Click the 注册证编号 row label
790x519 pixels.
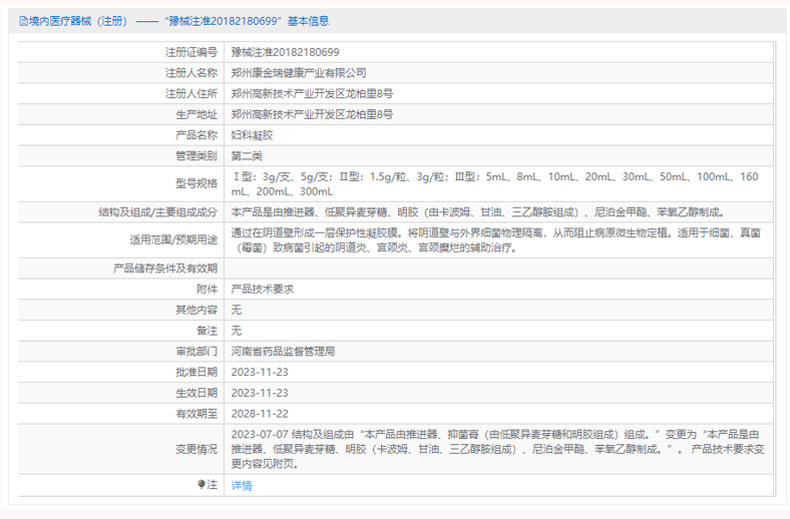(x=190, y=51)
